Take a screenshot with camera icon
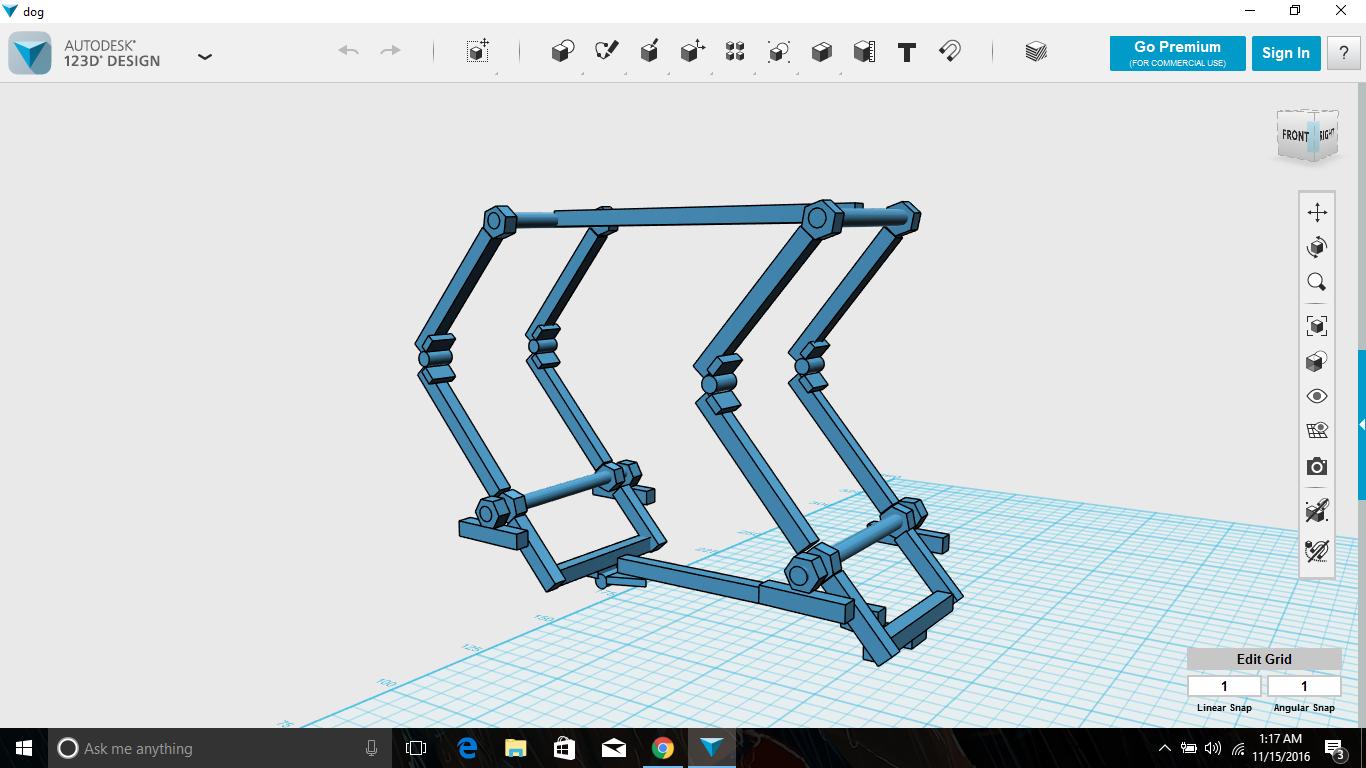The height and width of the screenshot is (768, 1366). [1317, 467]
